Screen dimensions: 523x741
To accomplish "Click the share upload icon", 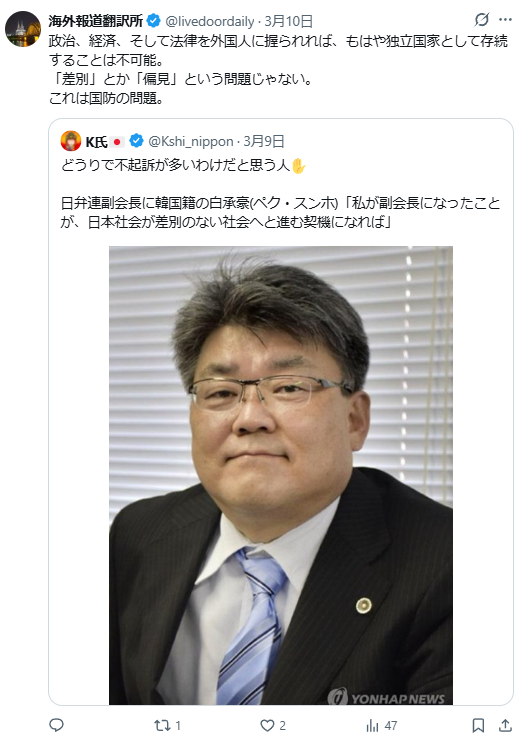I will 506,725.
